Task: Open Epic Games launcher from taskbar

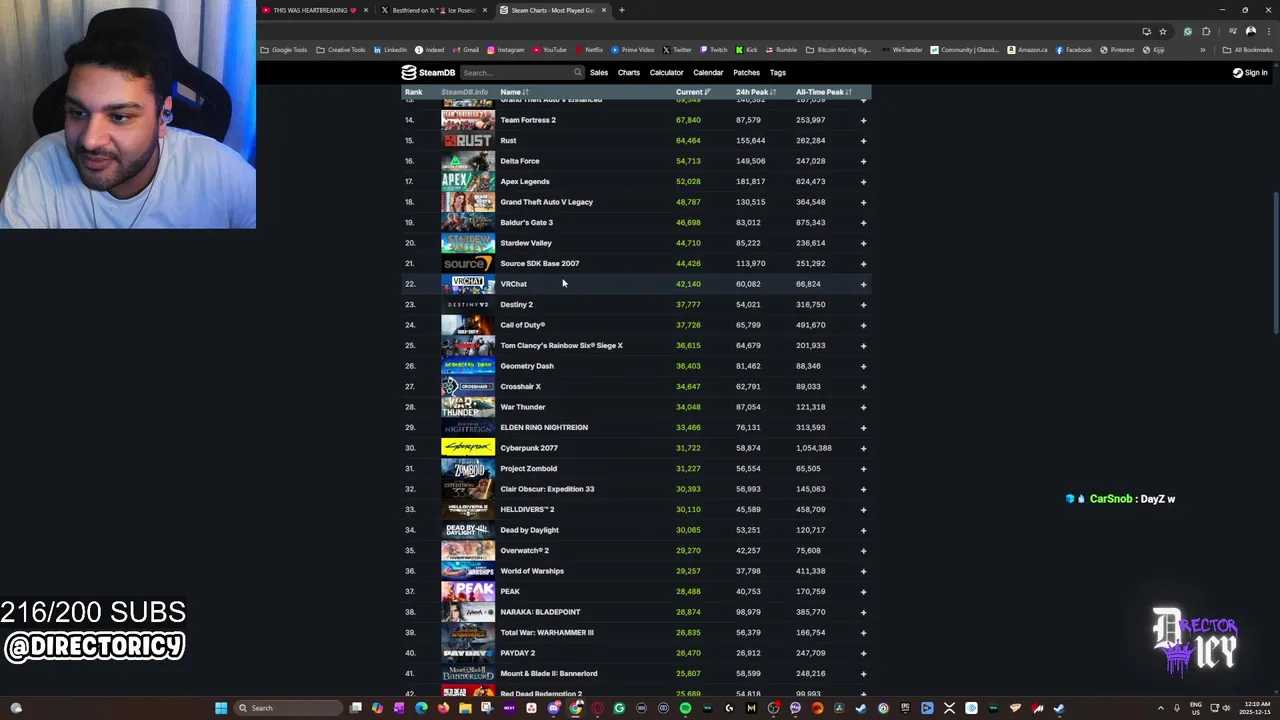Action: point(905,708)
